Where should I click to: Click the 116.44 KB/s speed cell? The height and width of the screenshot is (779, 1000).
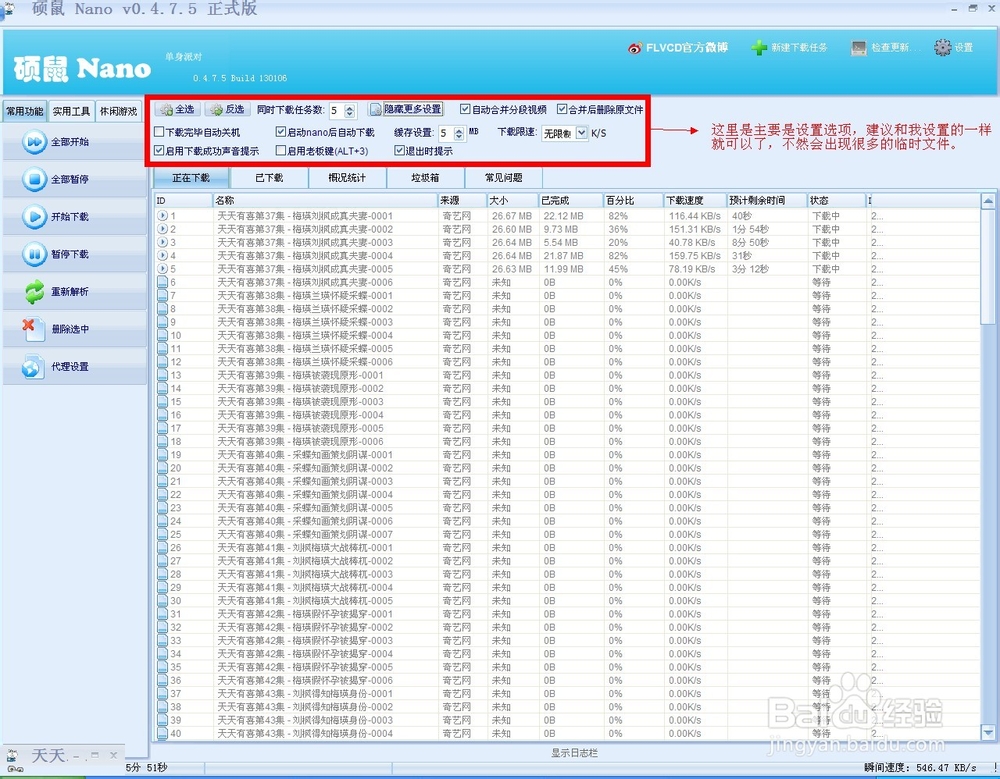695,216
